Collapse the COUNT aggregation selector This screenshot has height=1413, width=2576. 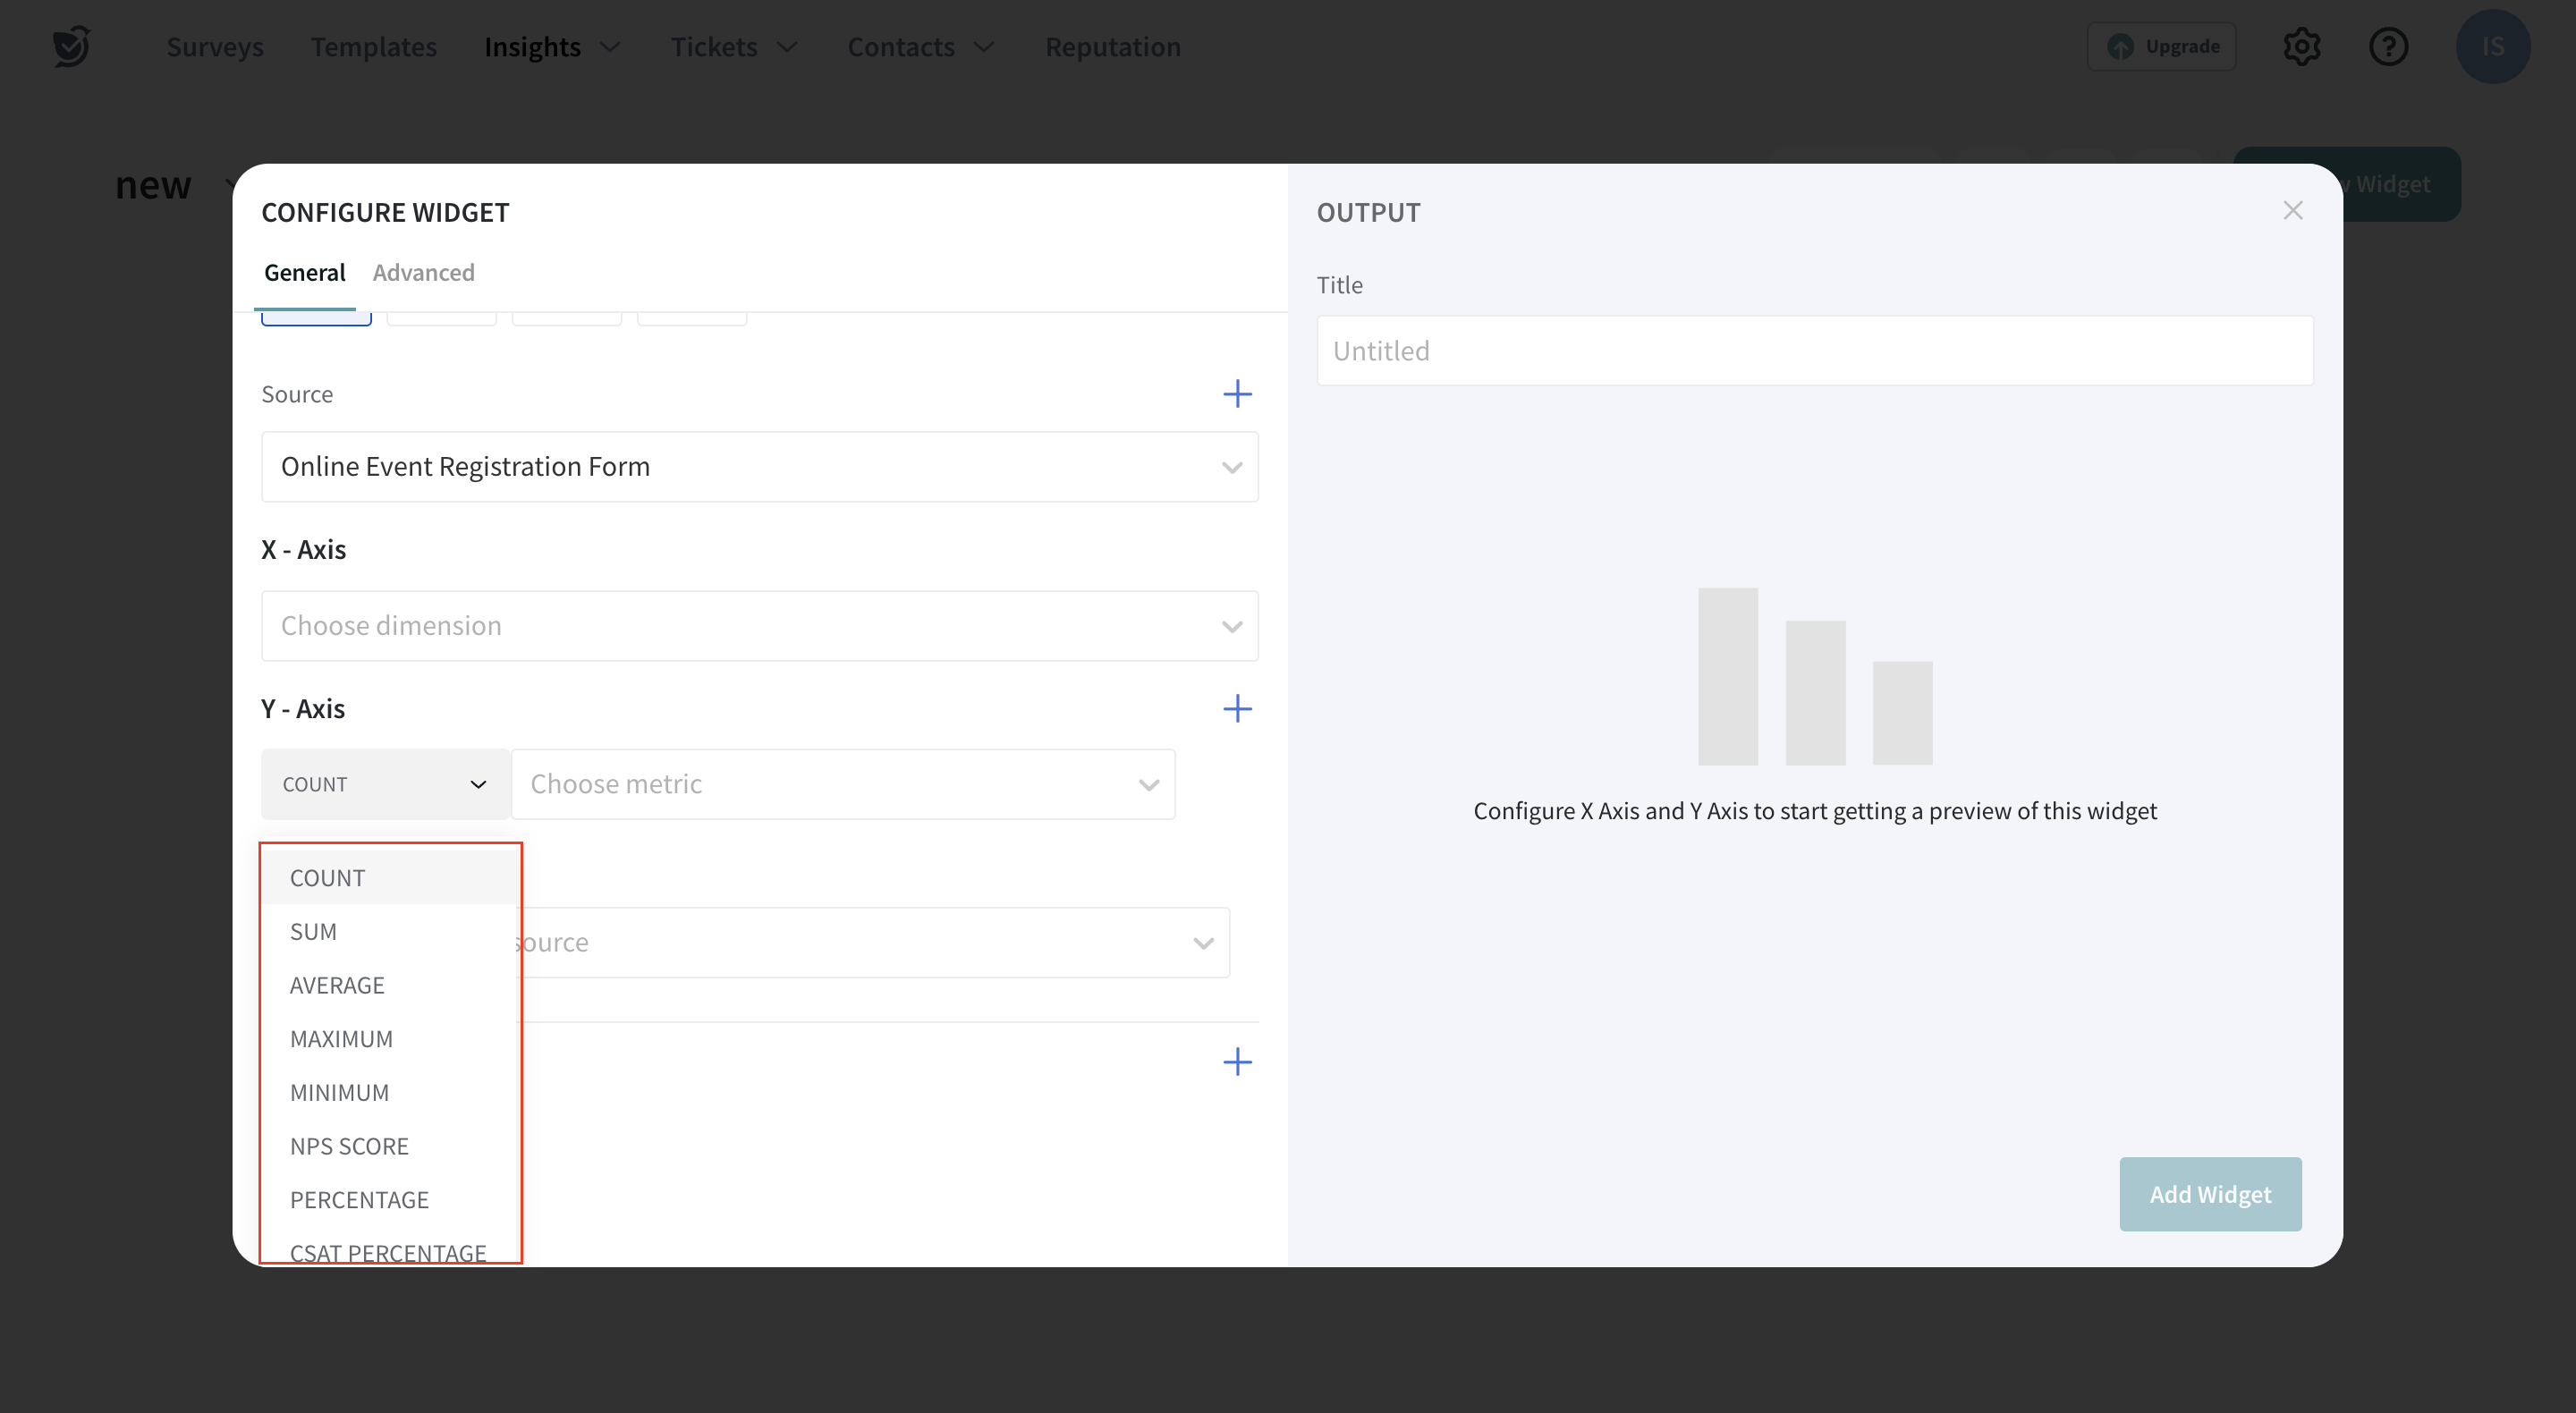click(x=384, y=783)
